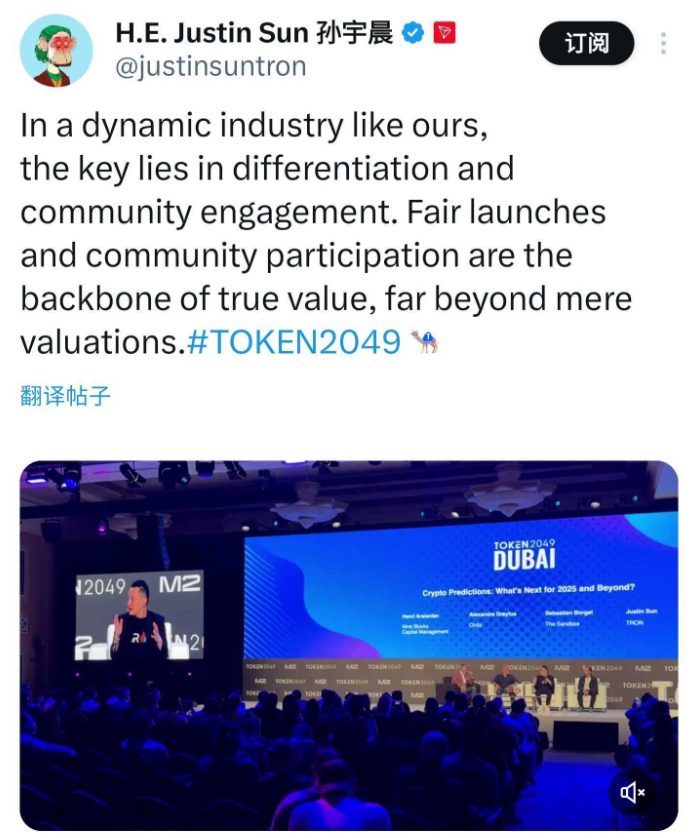Play the TOKEN2049 panel video thumbnail

[347, 640]
